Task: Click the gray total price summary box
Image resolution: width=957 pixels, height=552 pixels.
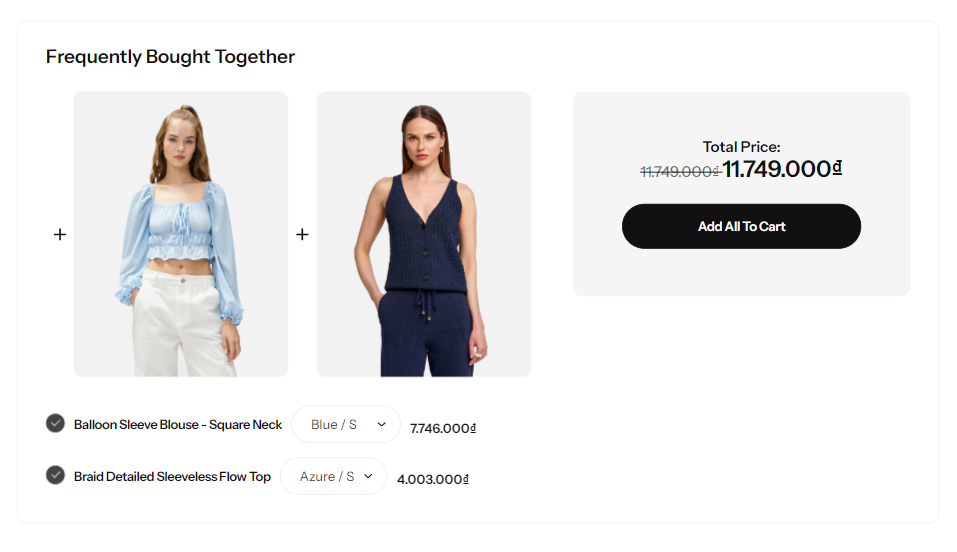Action: (741, 194)
